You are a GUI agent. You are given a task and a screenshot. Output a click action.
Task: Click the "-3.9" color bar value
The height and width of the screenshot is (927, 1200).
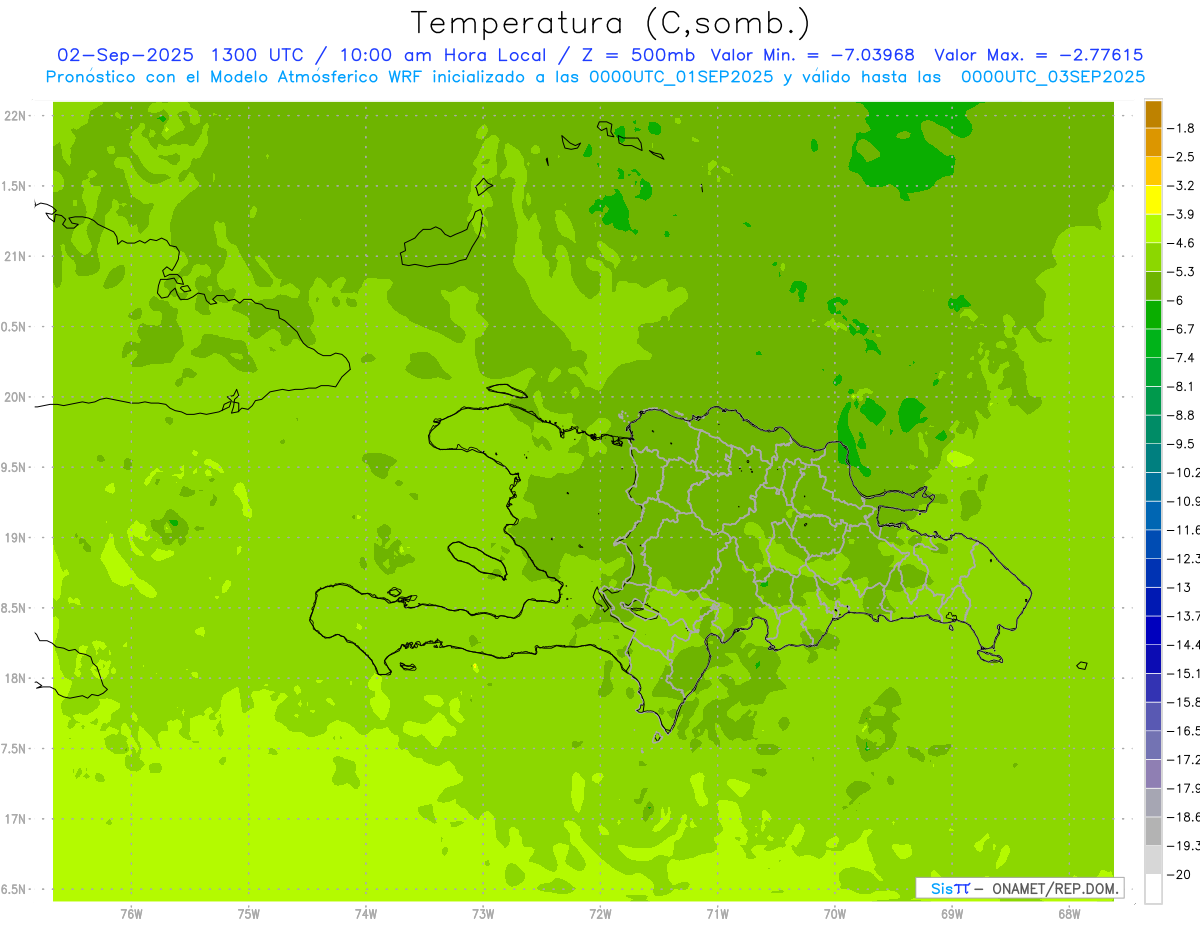click(1181, 214)
